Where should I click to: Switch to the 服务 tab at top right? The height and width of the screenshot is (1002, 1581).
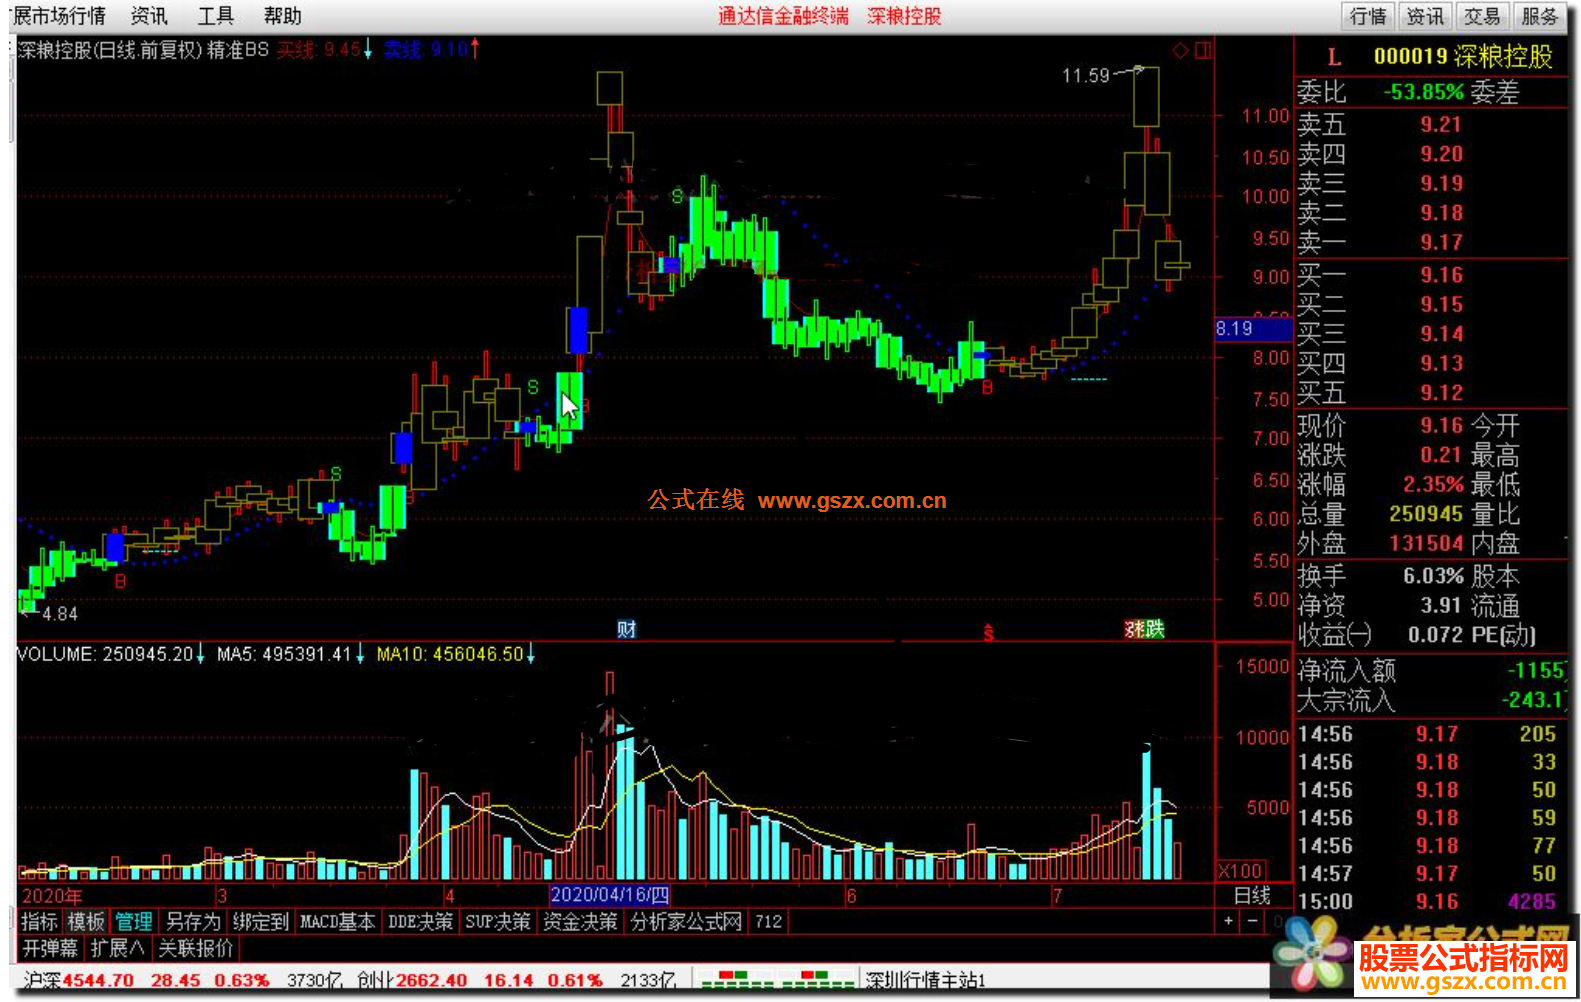(x=1539, y=16)
